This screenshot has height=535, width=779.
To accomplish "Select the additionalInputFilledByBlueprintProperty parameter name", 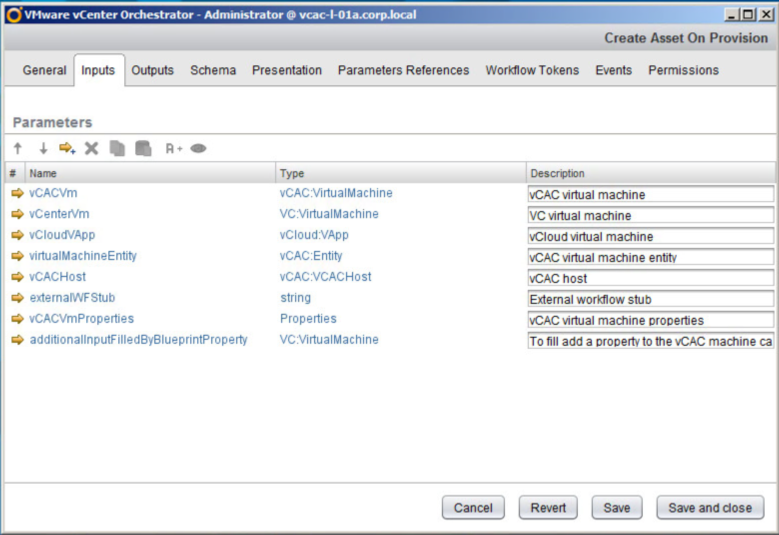I will tap(138, 339).
